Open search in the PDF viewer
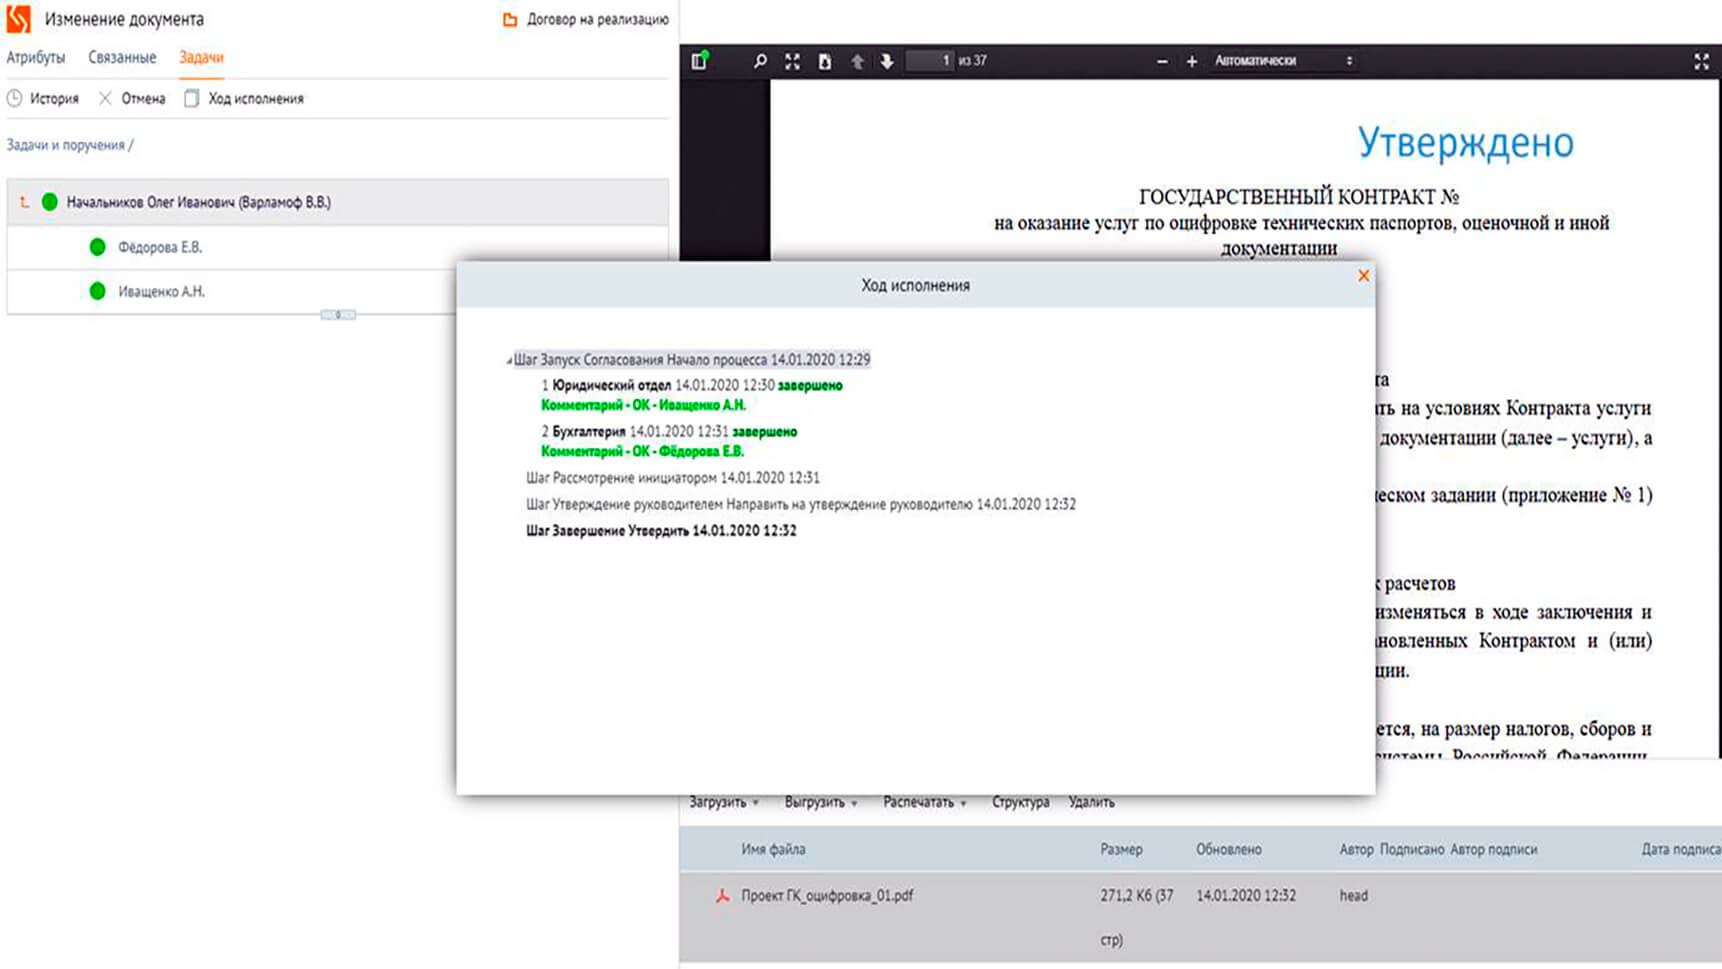This screenshot has height=969, width=1722. (760, 61)
